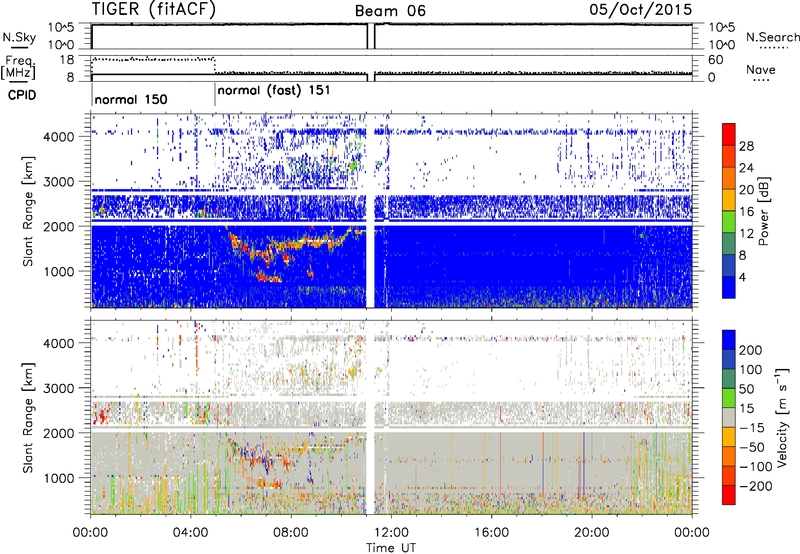Click the '60' Nave axis tick
800x554 pixels.
715,60
